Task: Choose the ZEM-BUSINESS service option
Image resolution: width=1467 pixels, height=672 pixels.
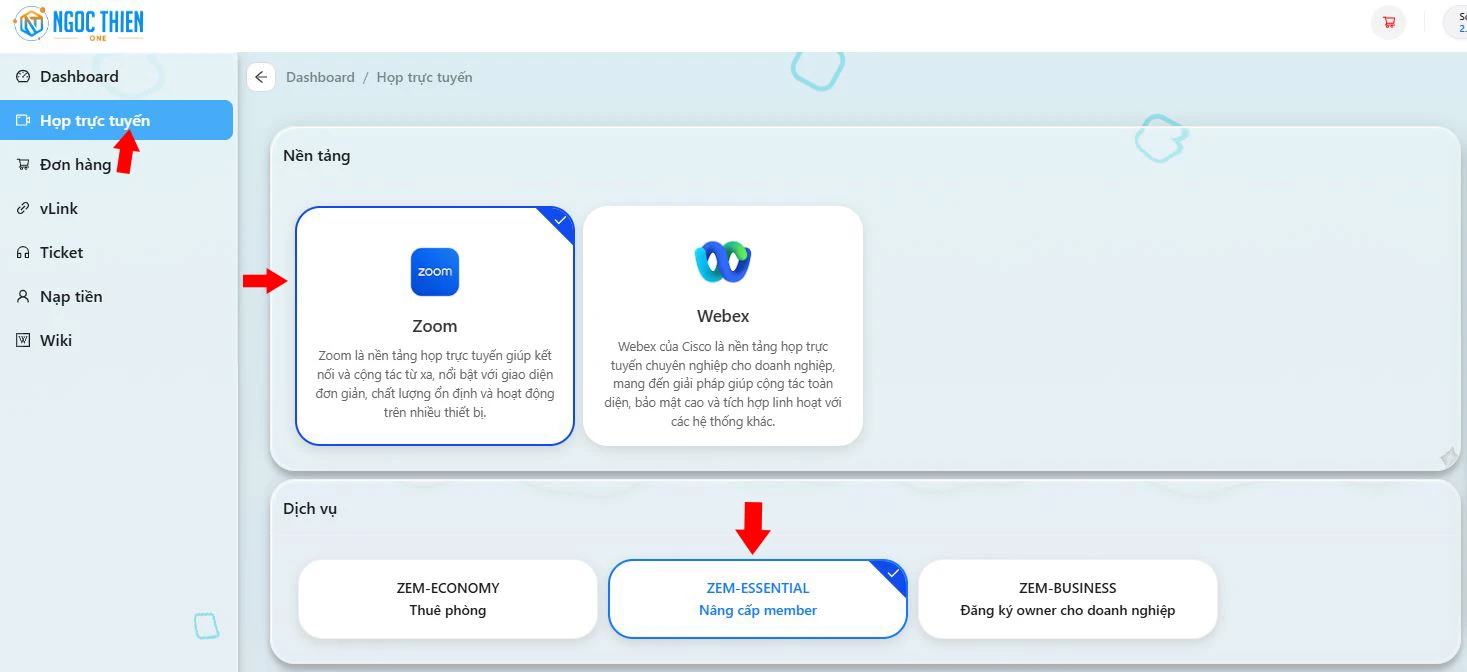Action: (x=1067, y=599)
